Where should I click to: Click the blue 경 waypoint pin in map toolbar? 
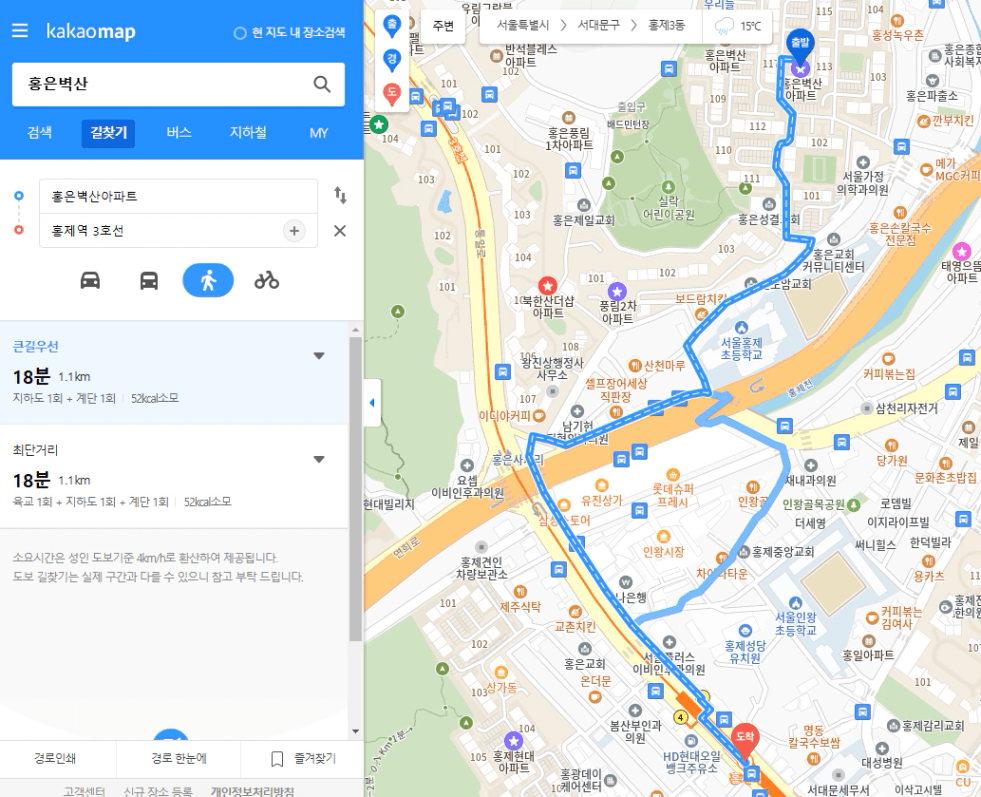click(x=392, y=61)
